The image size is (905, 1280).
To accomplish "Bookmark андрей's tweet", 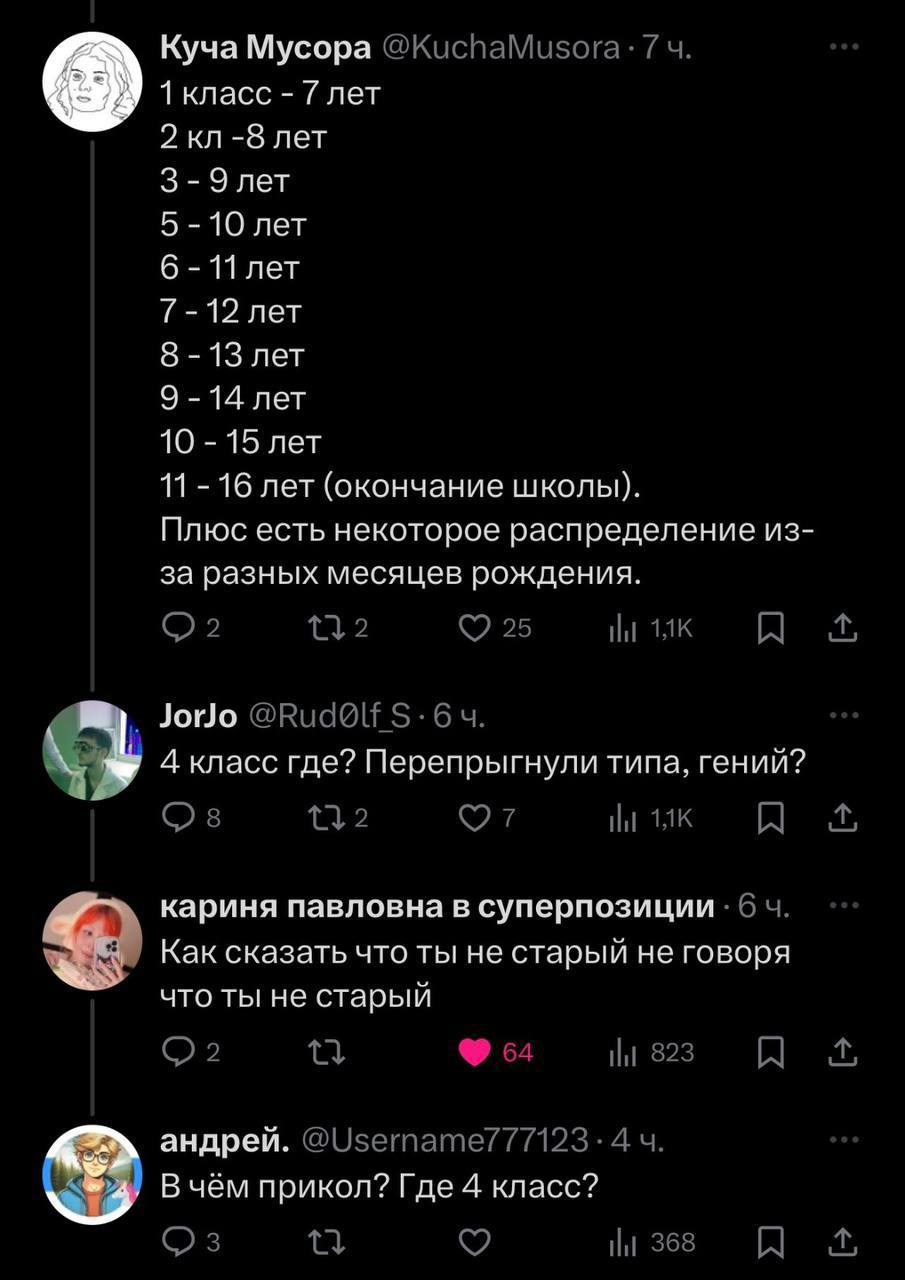I will tap(769, 1242).
